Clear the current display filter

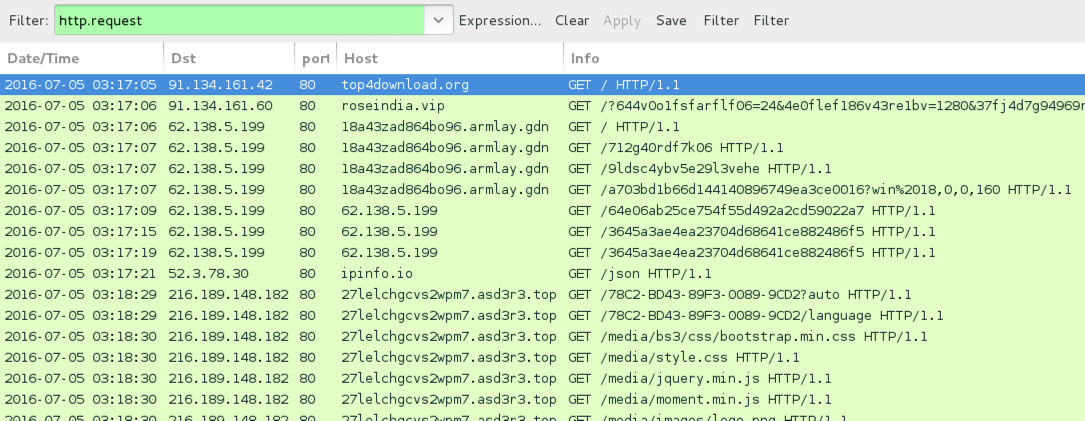[572, 20]
